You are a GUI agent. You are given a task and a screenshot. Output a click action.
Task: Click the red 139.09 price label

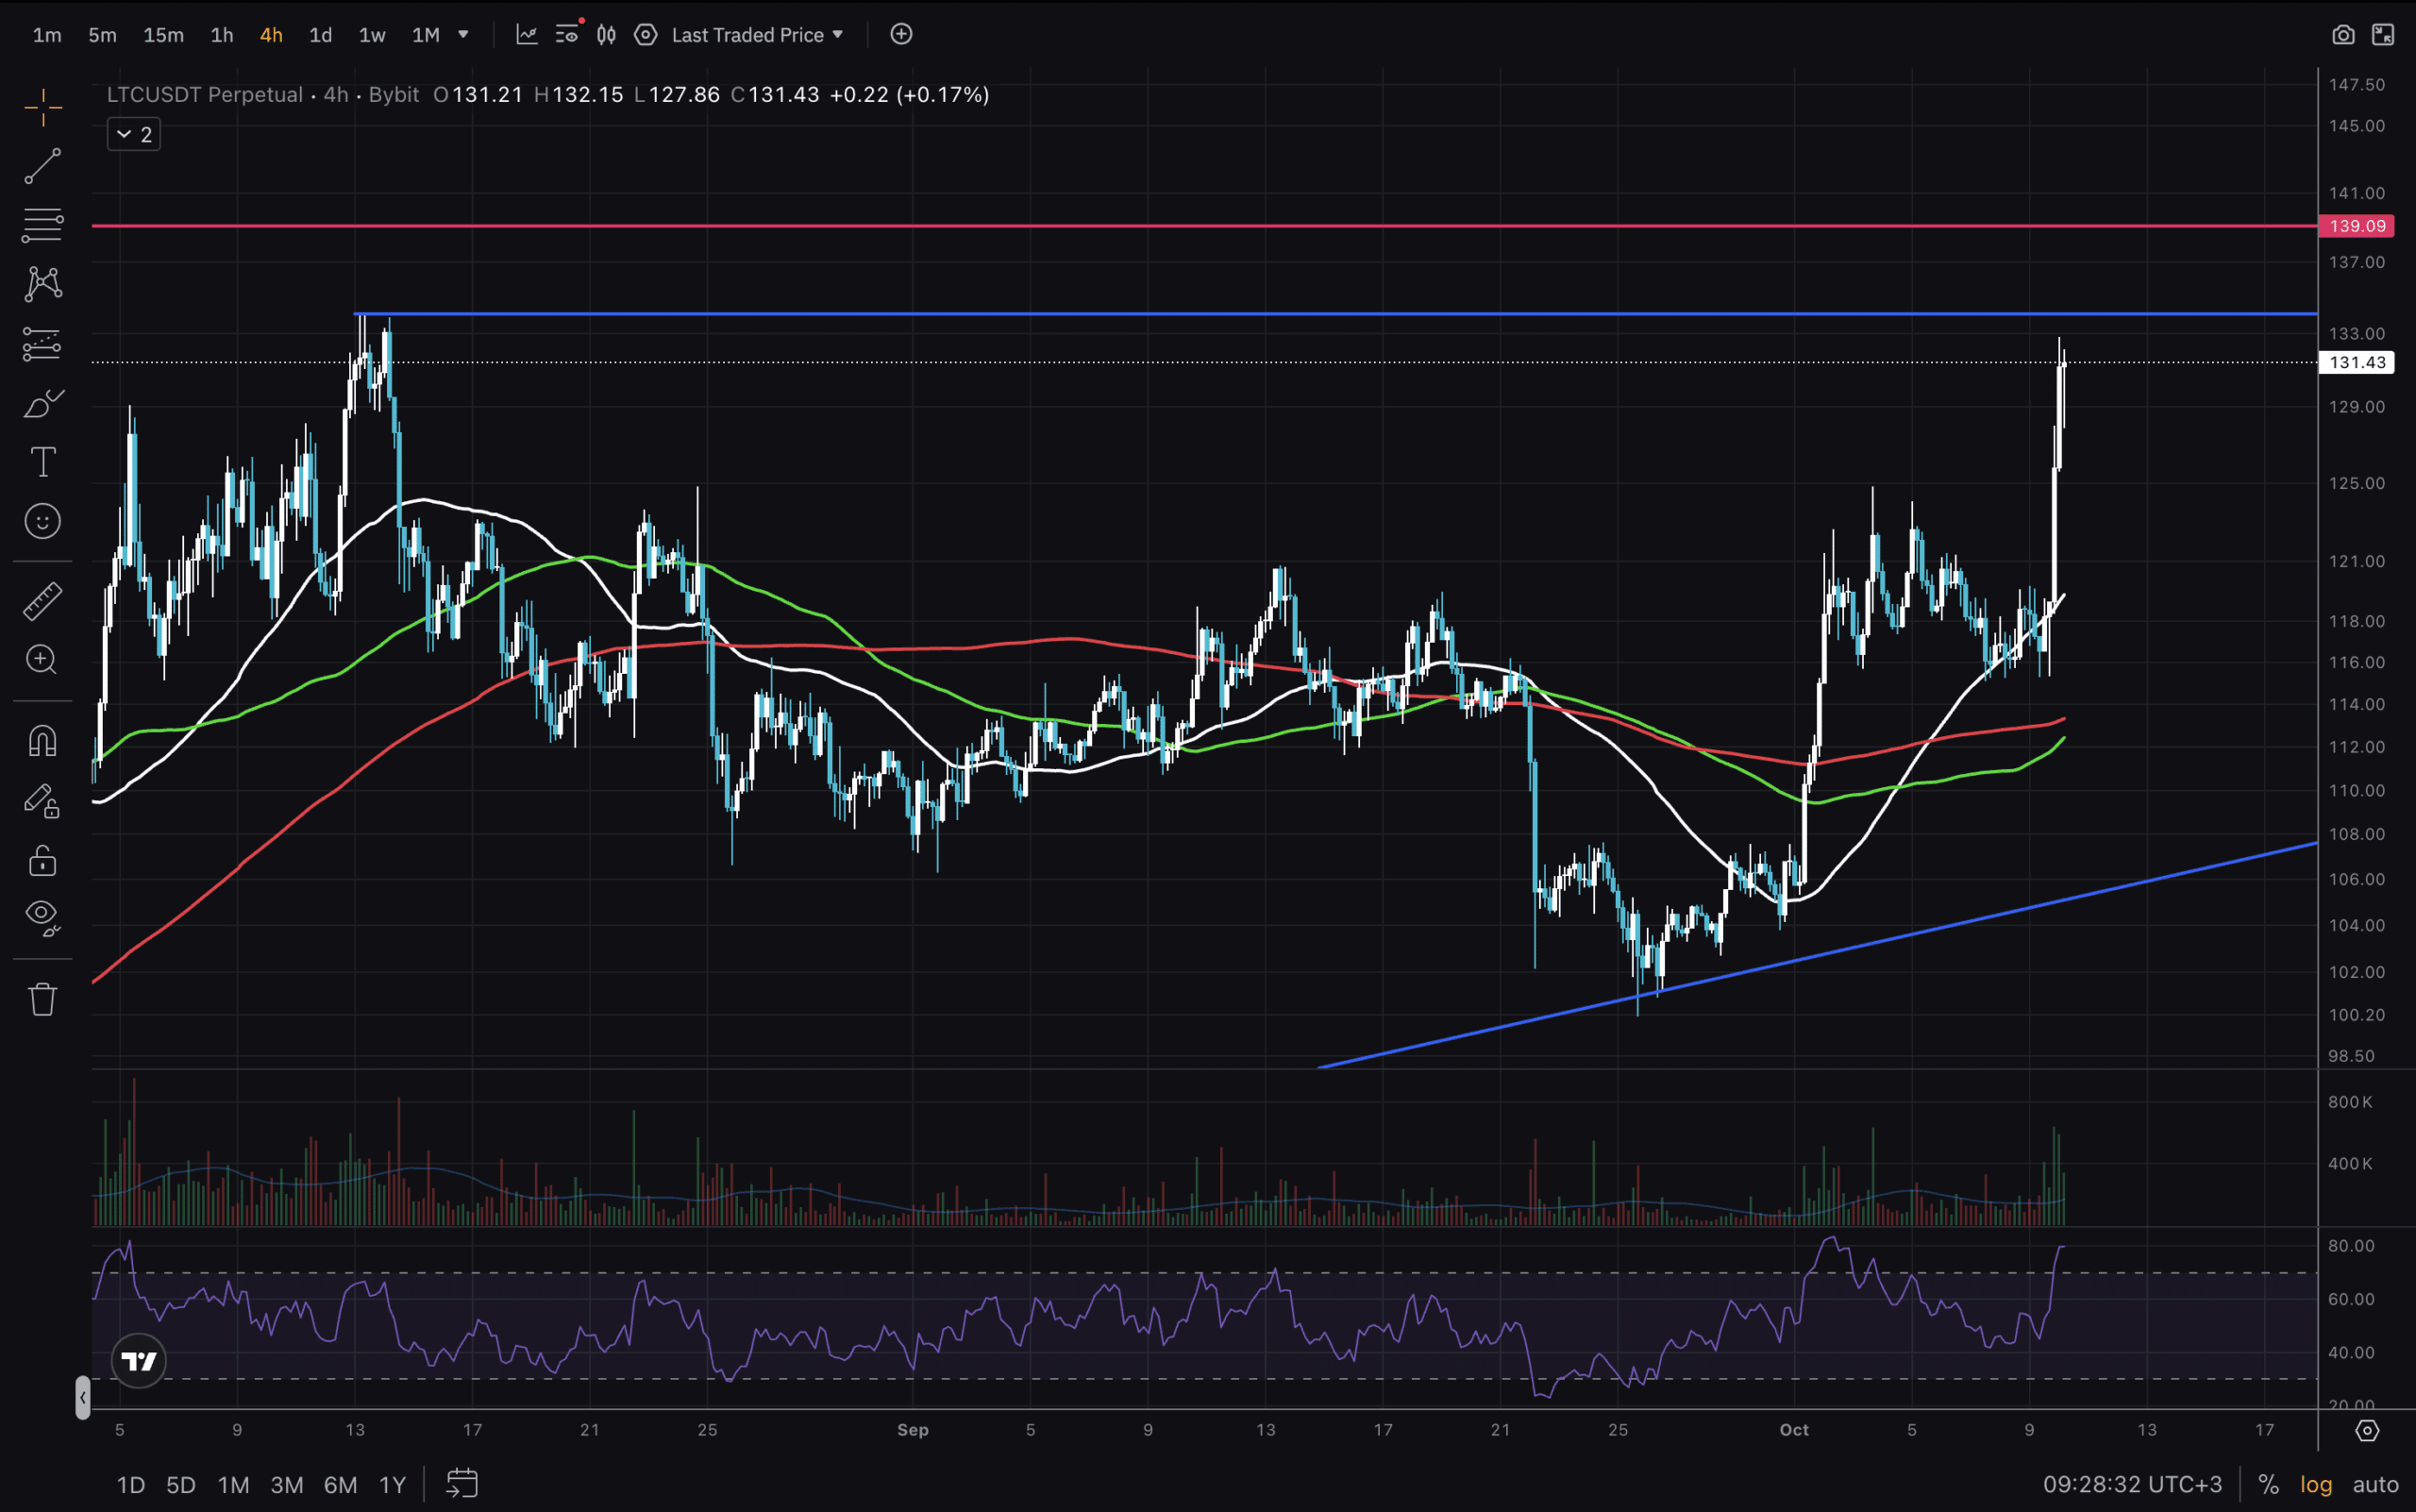[x=2356, y=226]
